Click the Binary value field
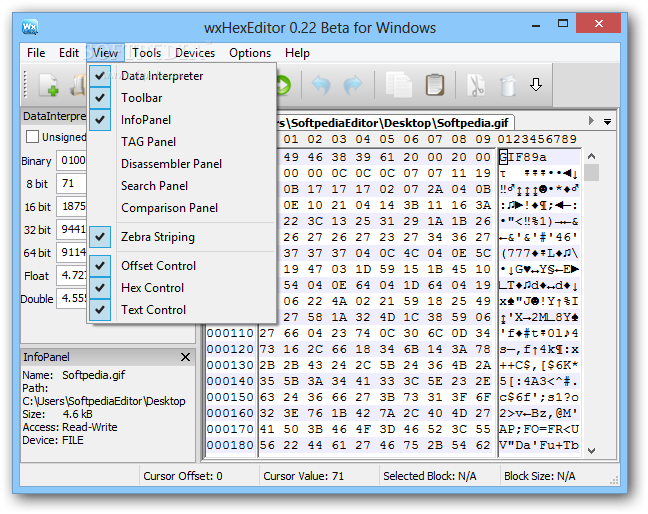This screenshot has height=514, width=648. pos(72,160)
